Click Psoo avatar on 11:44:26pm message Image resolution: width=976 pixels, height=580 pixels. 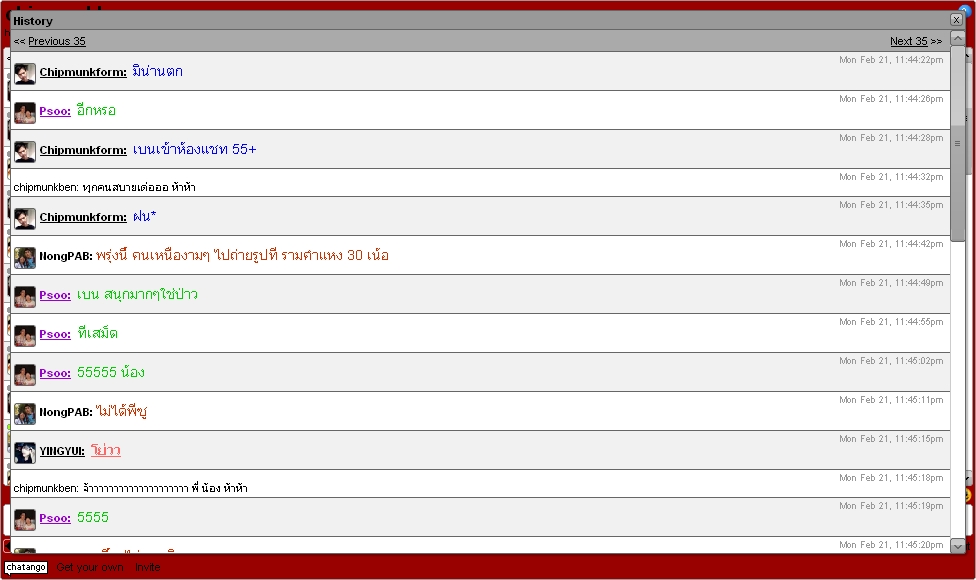coord(25,113)
